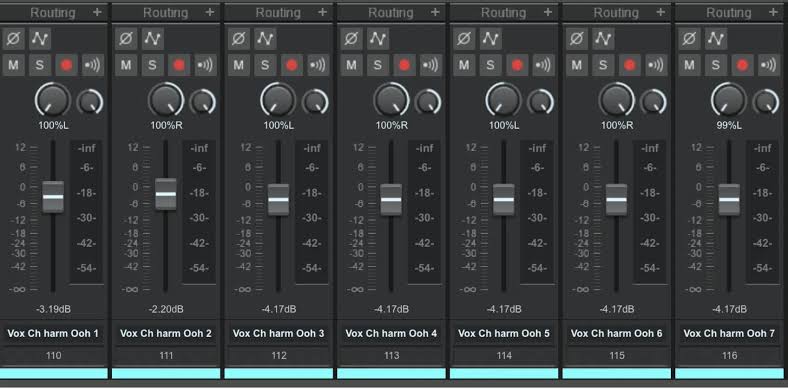The width and height of the screenshot is (788, 389).
Task: Toggle input monitoring on Vox Ch harm Ooh 2
Action: pos(206,65)
